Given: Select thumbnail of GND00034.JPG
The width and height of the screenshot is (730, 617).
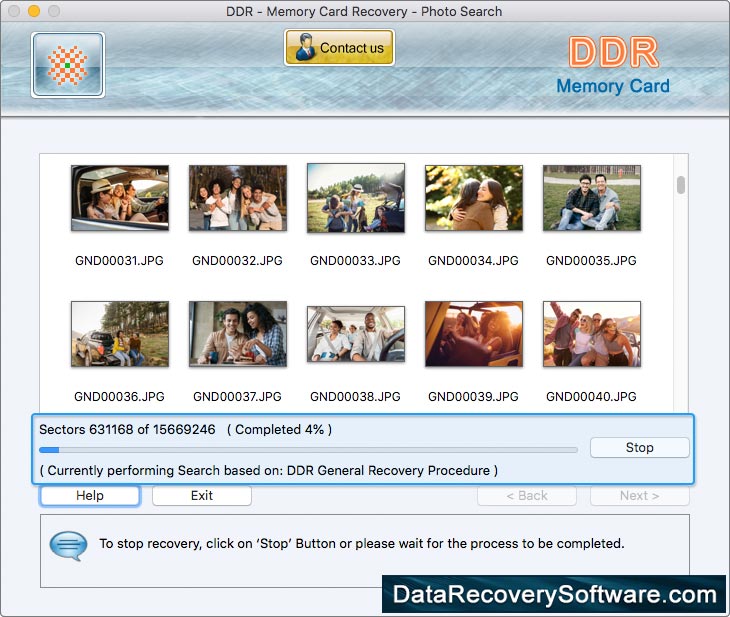Looking at the screenshot, I should pyautogui.click(x=474, y=198).
